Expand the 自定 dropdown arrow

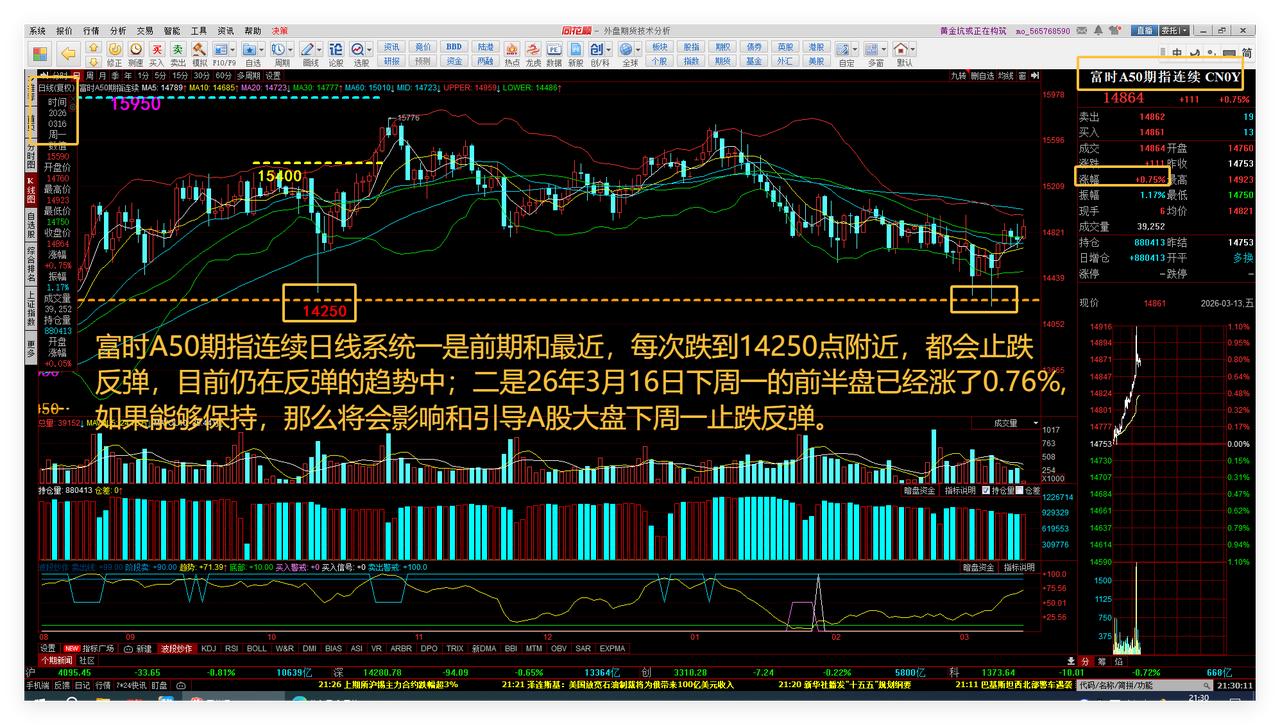click(x=856, y=49)
